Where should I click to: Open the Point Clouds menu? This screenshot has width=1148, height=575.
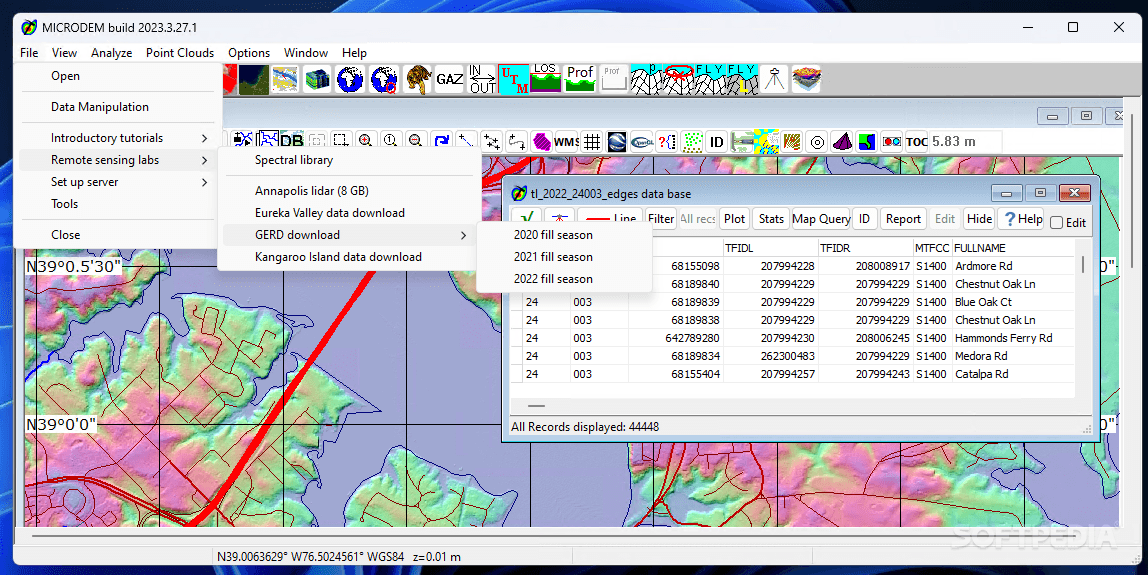pos(179,53)
